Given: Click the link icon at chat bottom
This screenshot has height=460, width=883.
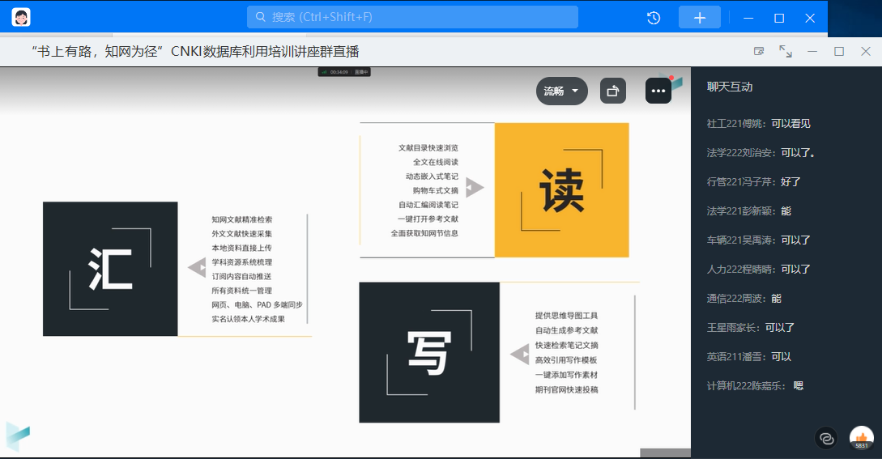Looking at the screenshot, I should (x=826, y=437).
